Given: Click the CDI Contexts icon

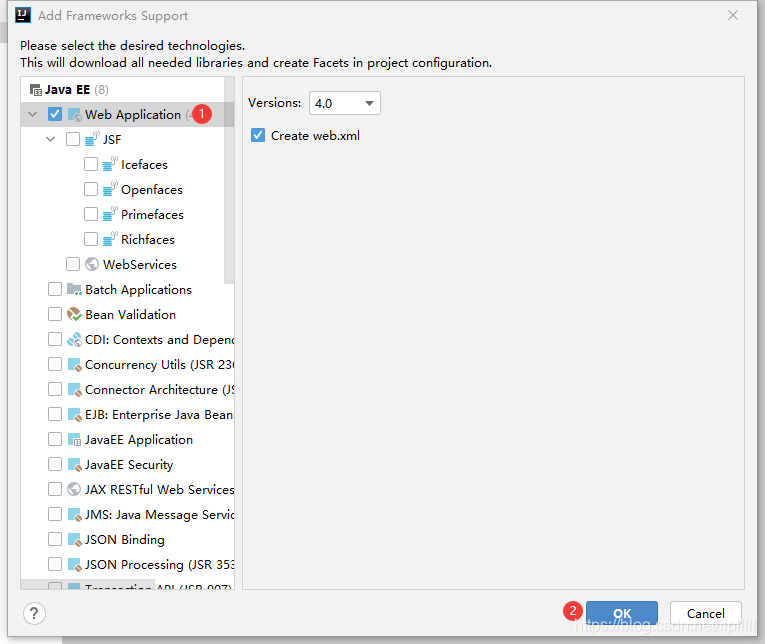Looking at the screenshot, I should pyautogui.click(x=74, y=339).
